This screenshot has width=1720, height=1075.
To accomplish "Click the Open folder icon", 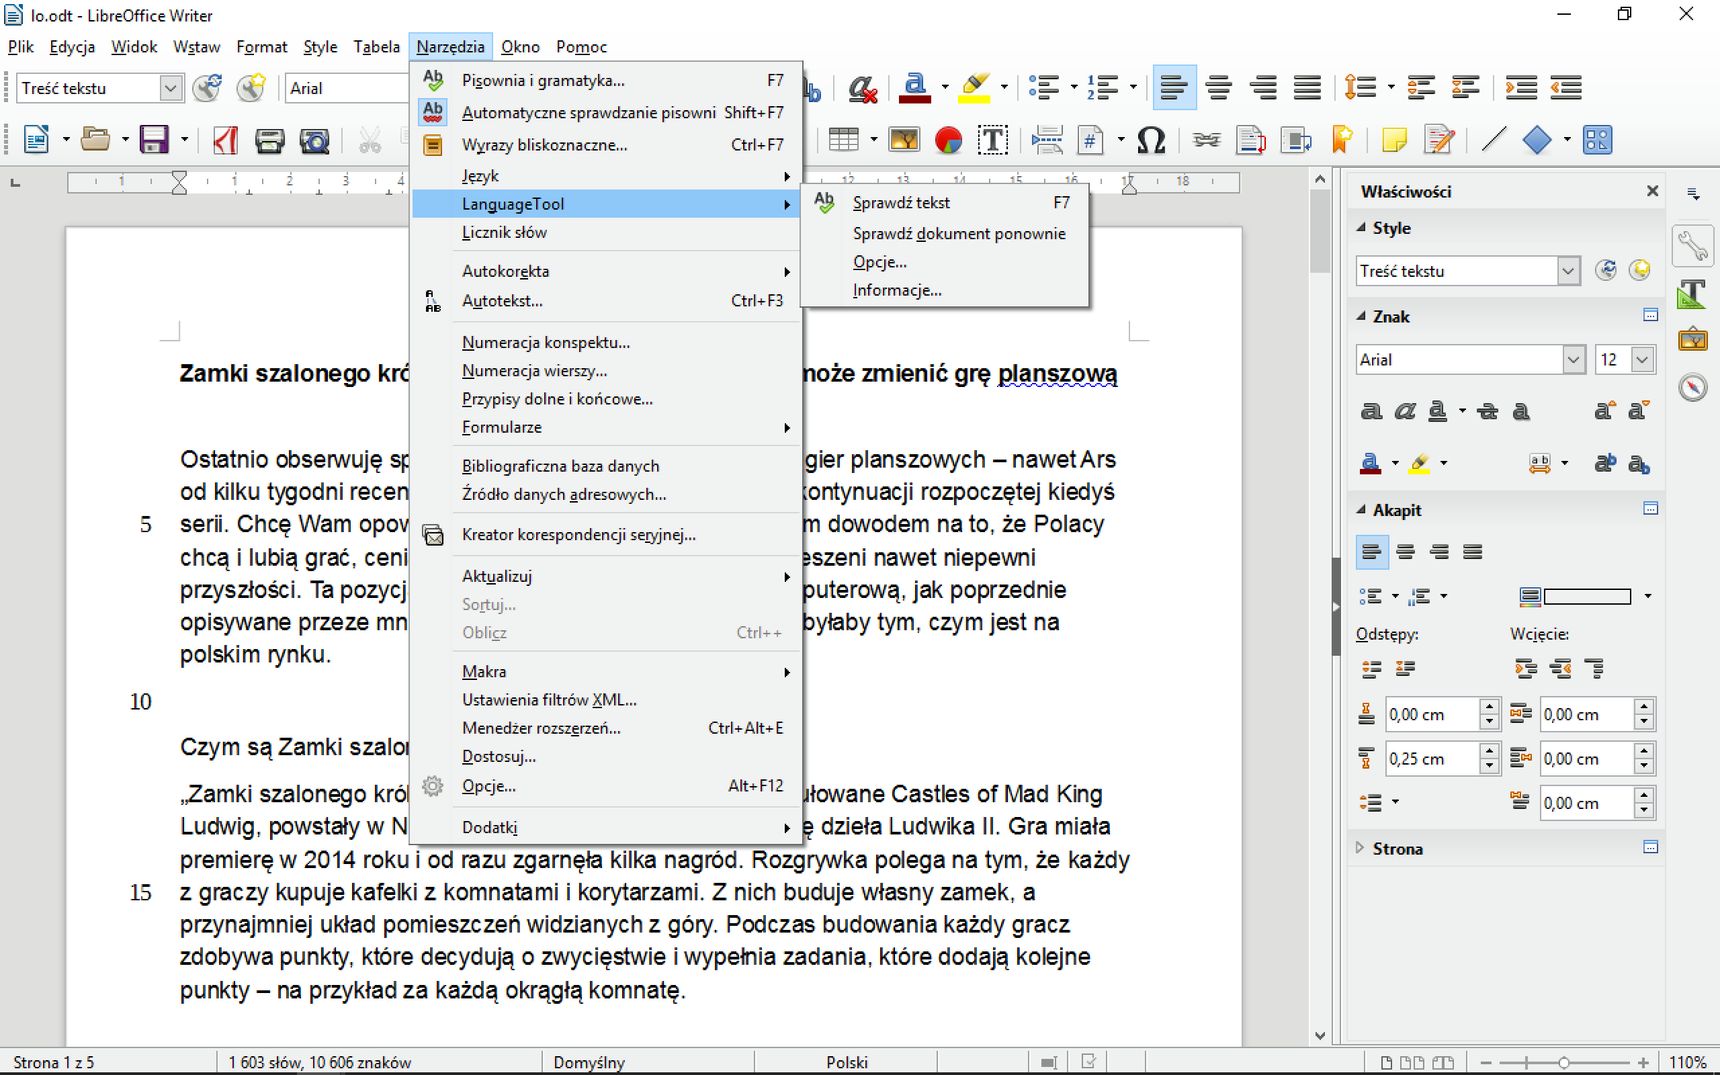I will coord(95,140).
